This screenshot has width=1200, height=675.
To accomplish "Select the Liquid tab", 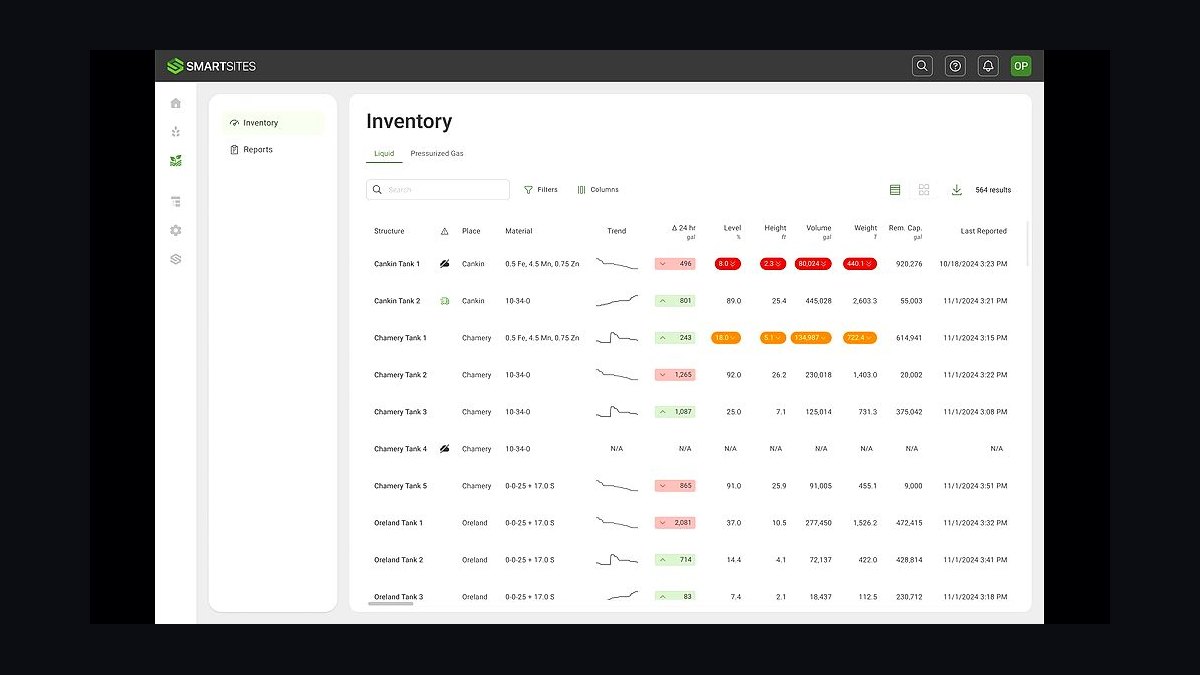I will pyautogui.click(x=384, y=154).
